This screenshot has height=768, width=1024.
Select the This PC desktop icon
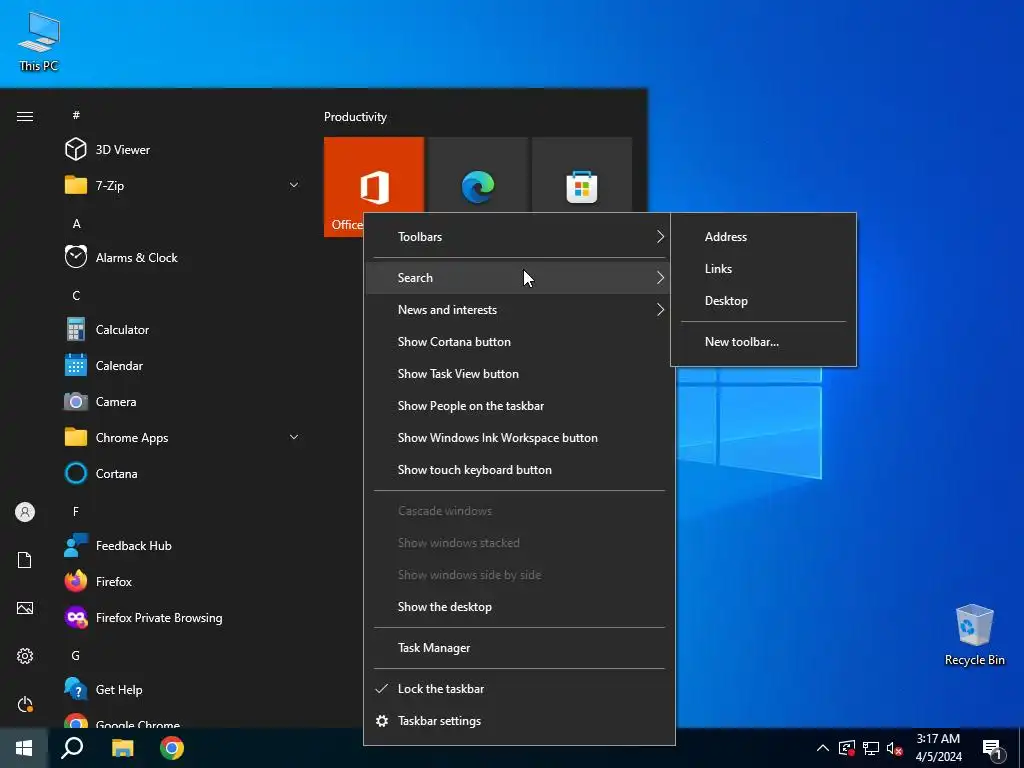tap(39, 40)
